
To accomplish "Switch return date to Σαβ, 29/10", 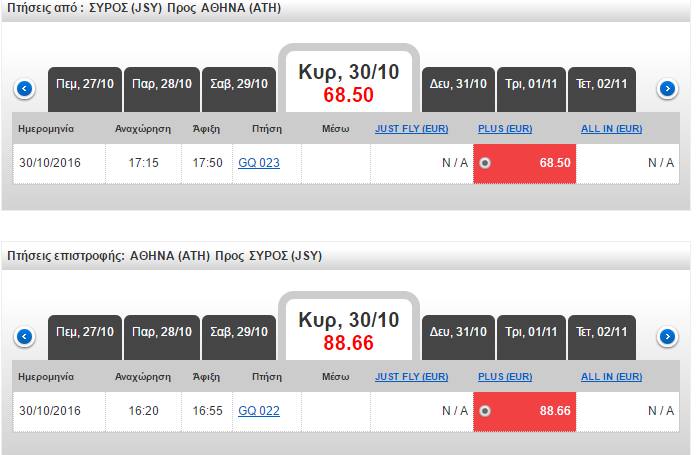I will pos(238,331).
